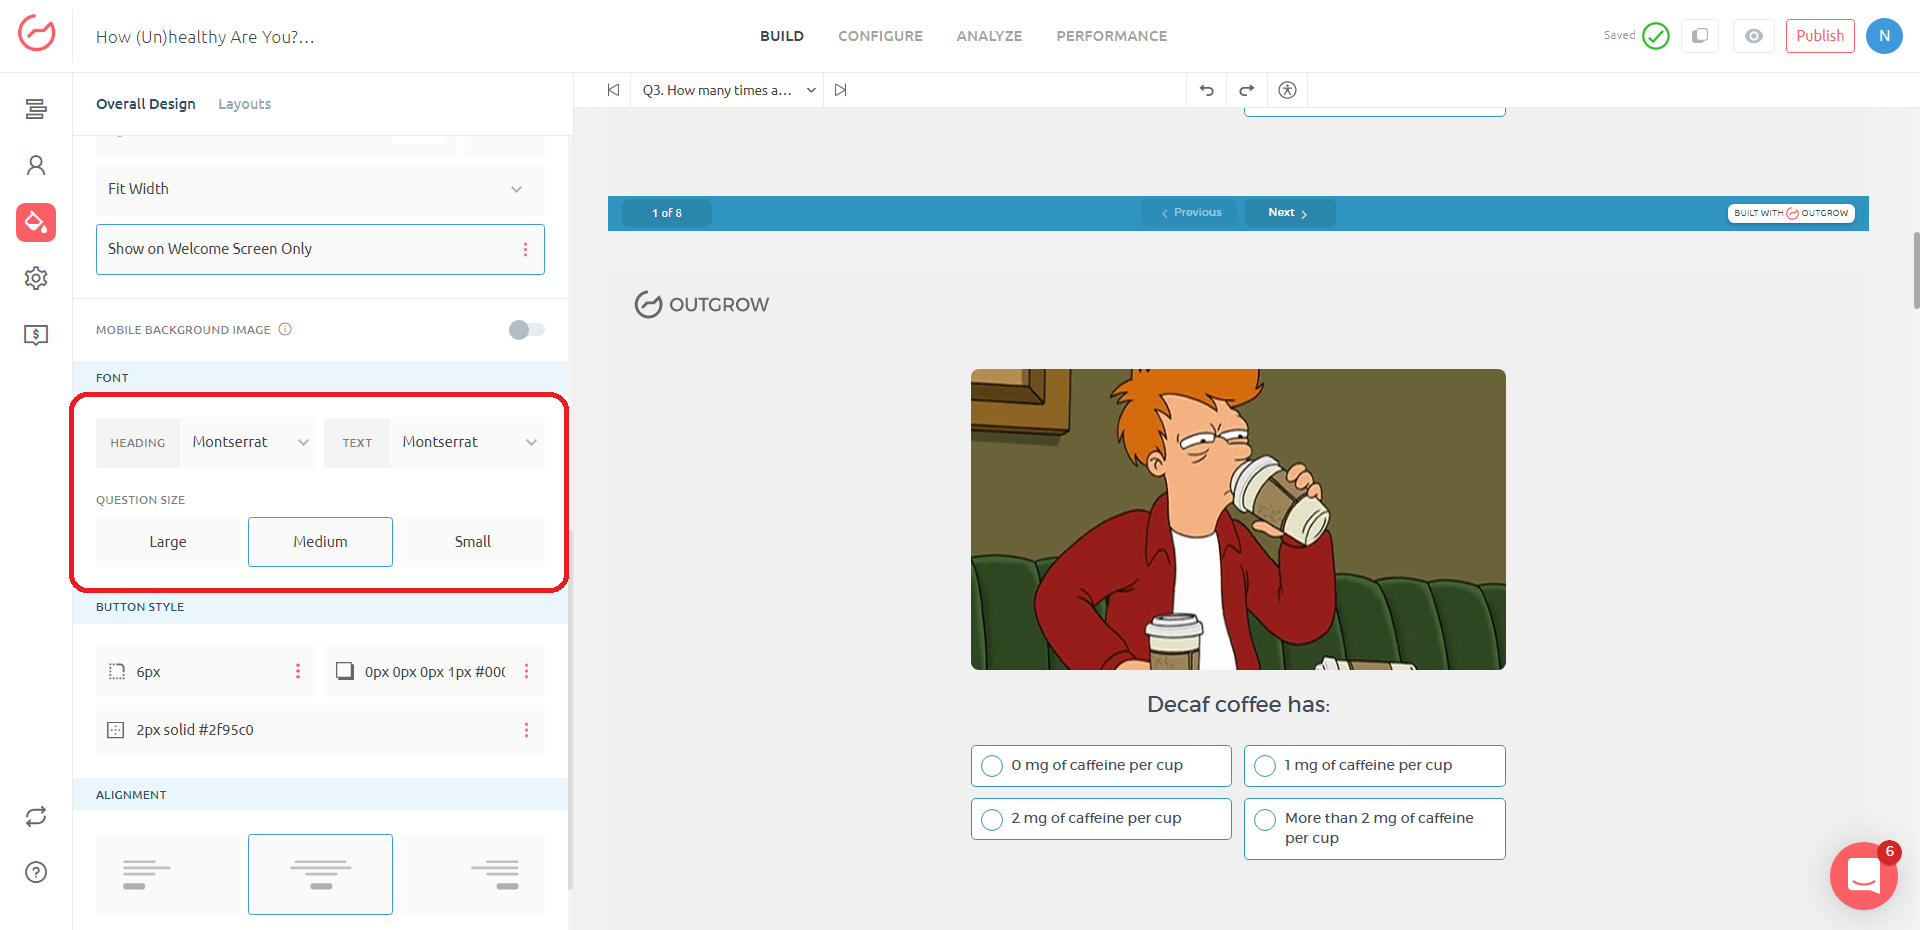1920x930 pixels.
Task: Choose Large question size
Action: click(168, 542)
